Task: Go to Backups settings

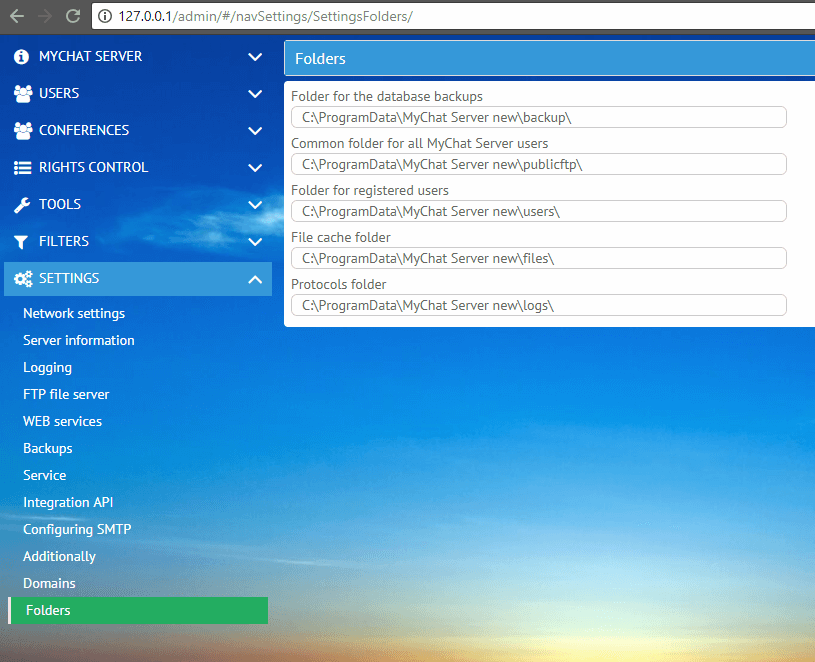Action: (48, 448)
